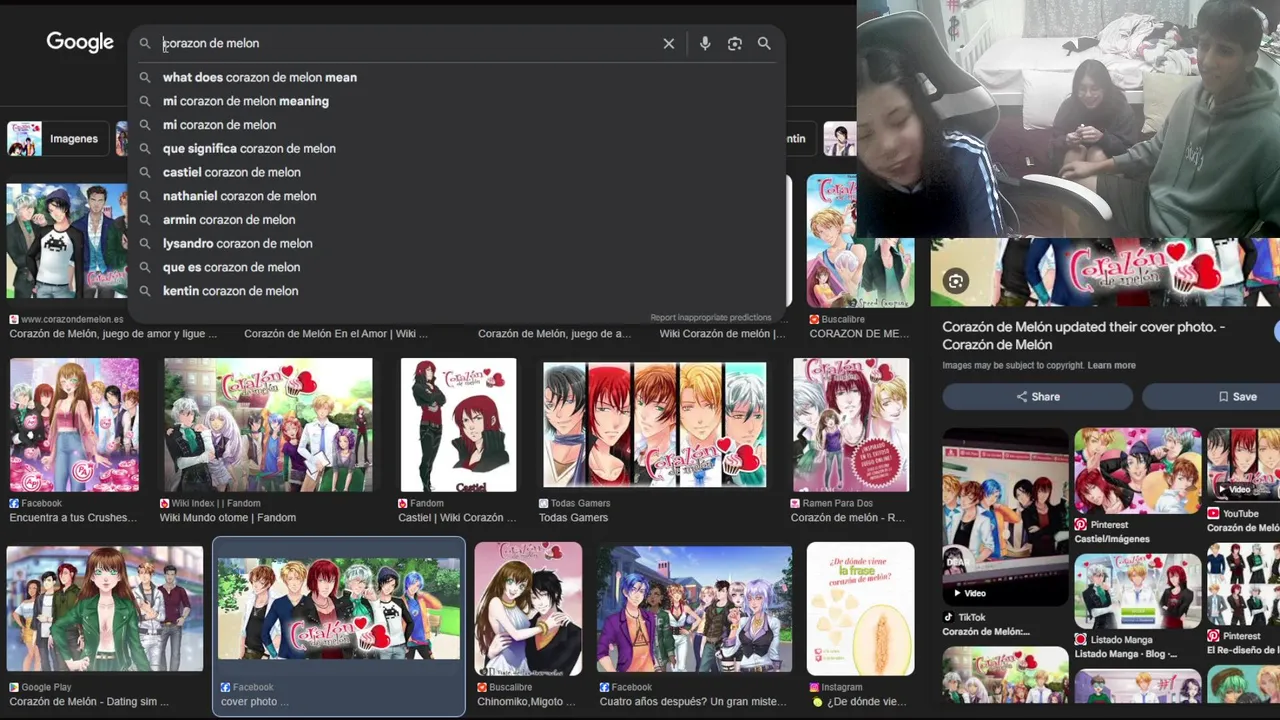Open the Buscalibre 'CORAZON DE ME...' book image
Screen dimensions: 1280x720
tap(860, 241)
